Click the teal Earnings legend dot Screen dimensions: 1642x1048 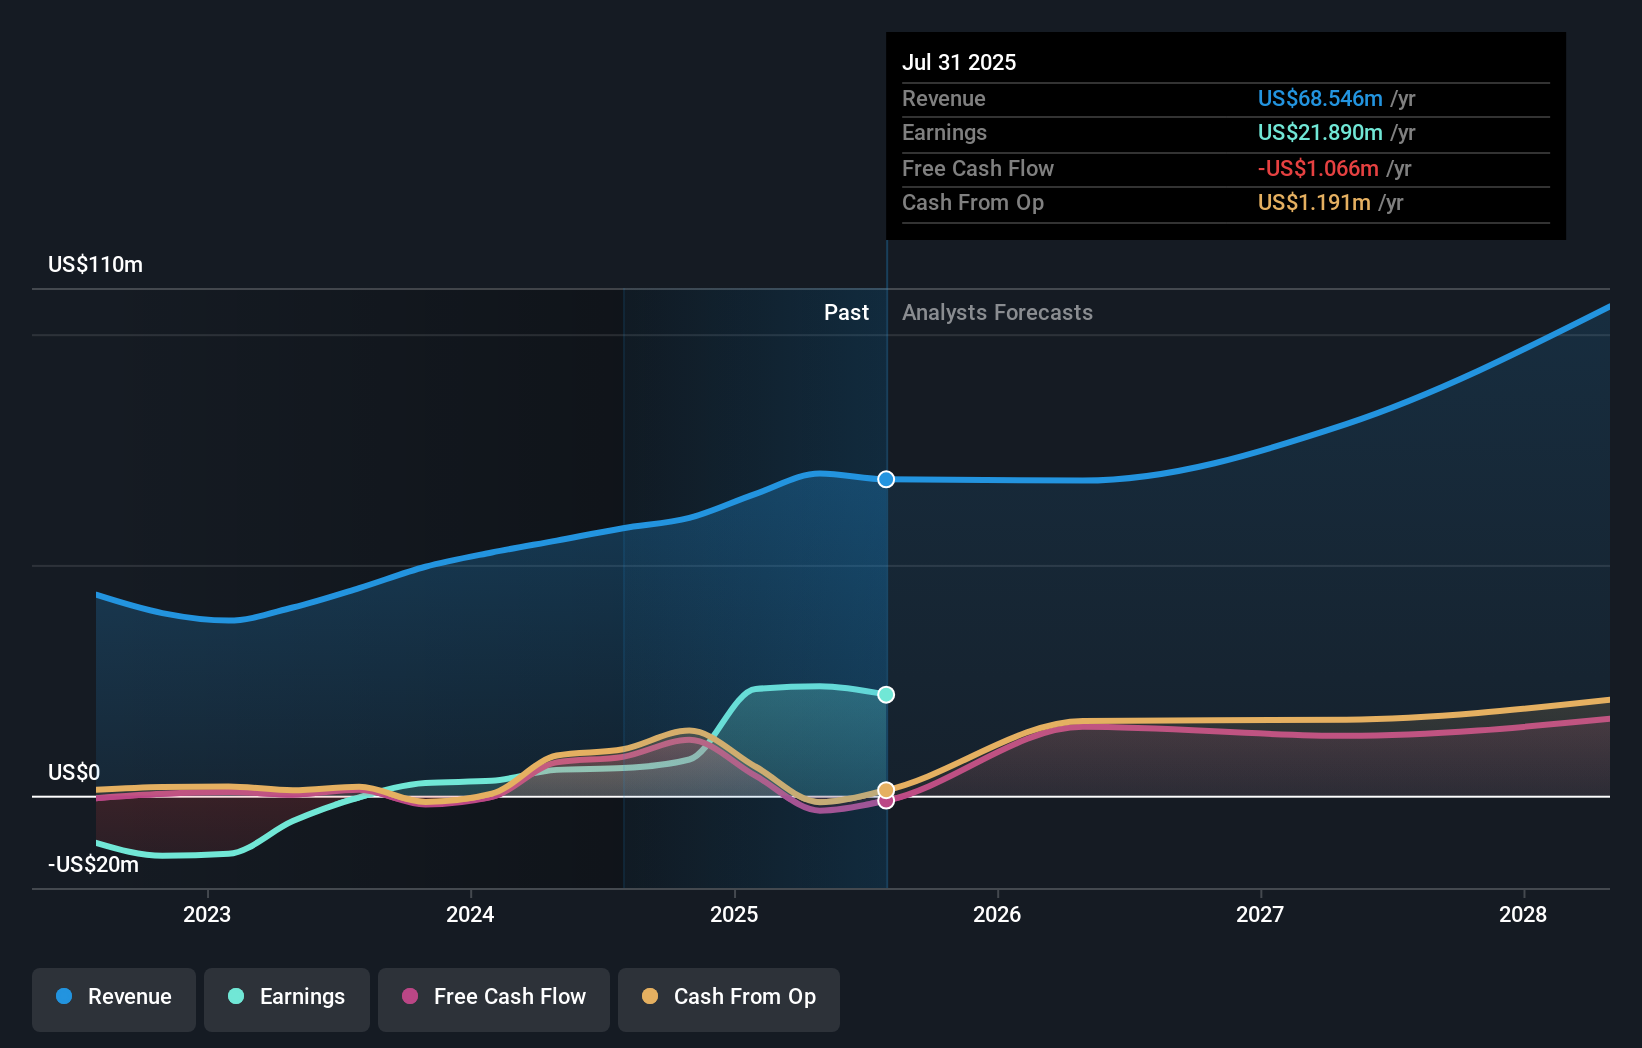coord(234,997)
